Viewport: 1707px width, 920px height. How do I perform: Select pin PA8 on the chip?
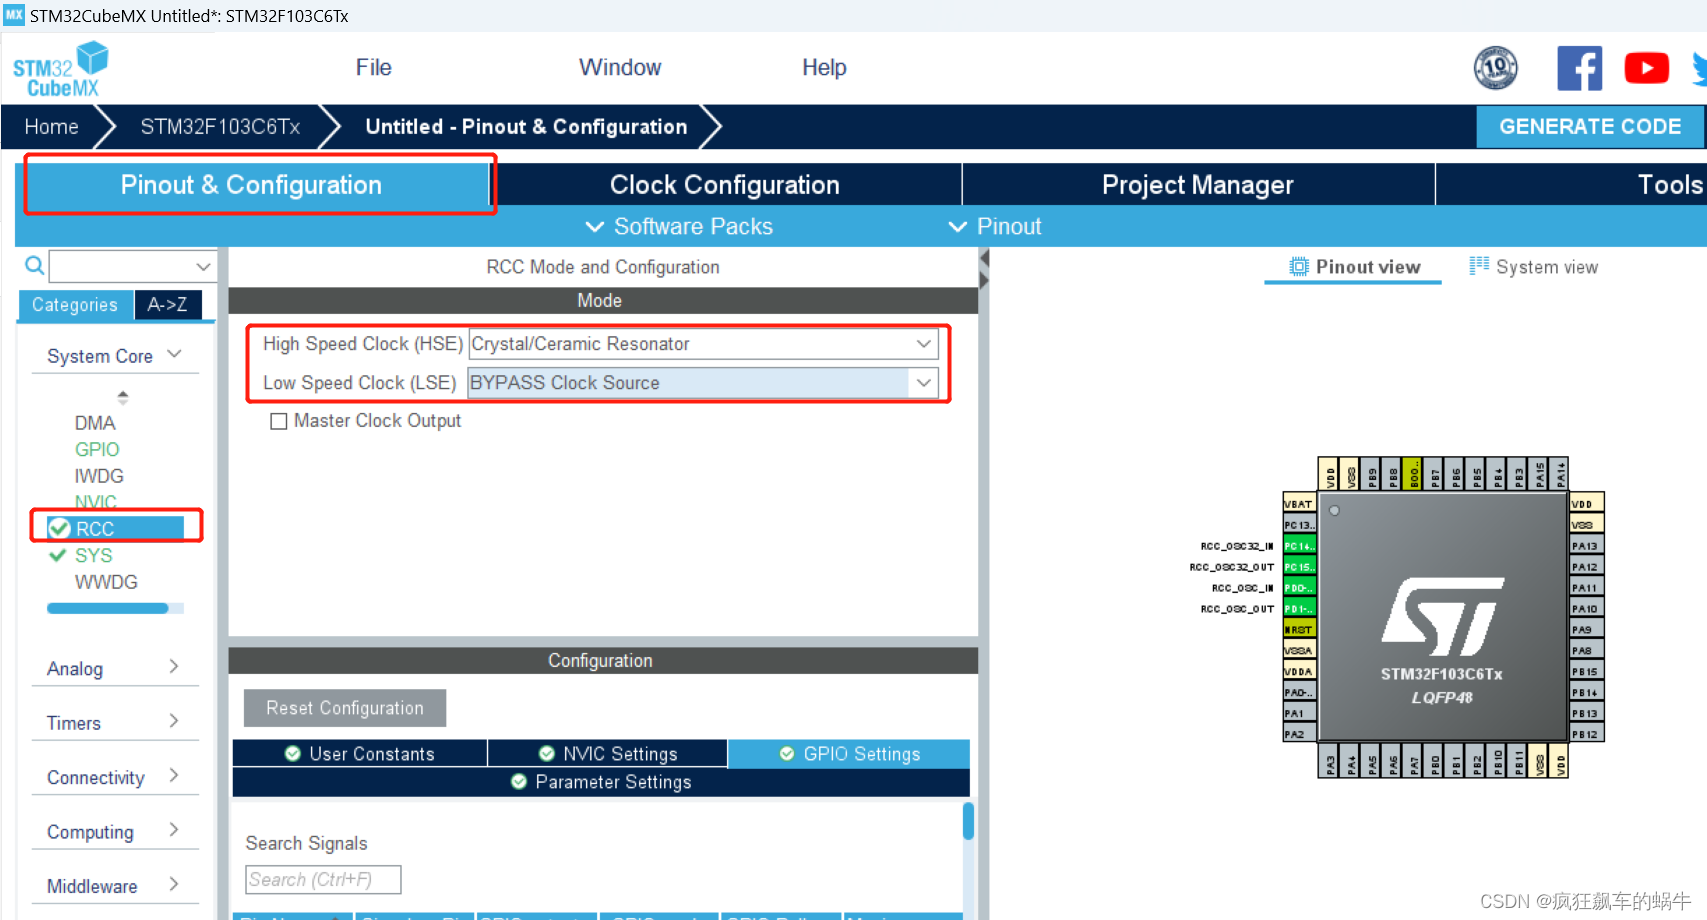coord(1587,651)
